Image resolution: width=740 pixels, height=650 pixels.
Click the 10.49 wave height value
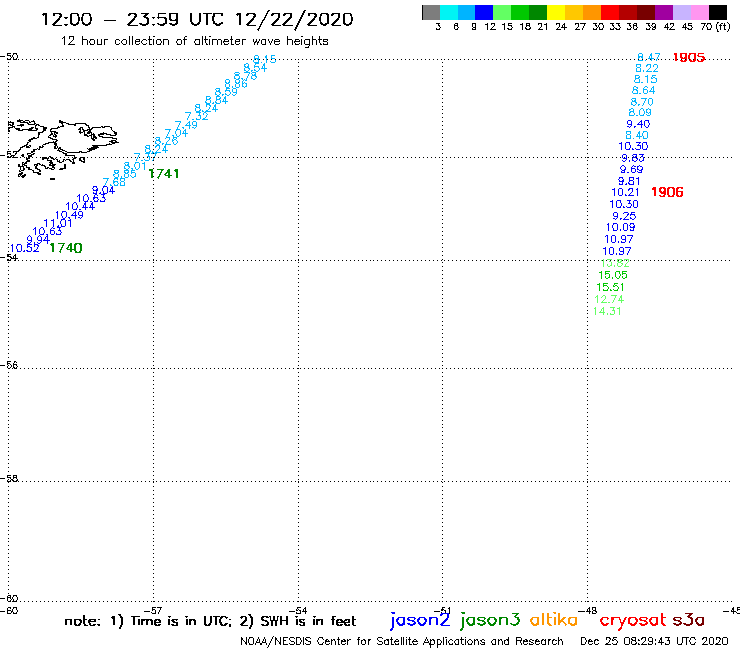[69, 215]
